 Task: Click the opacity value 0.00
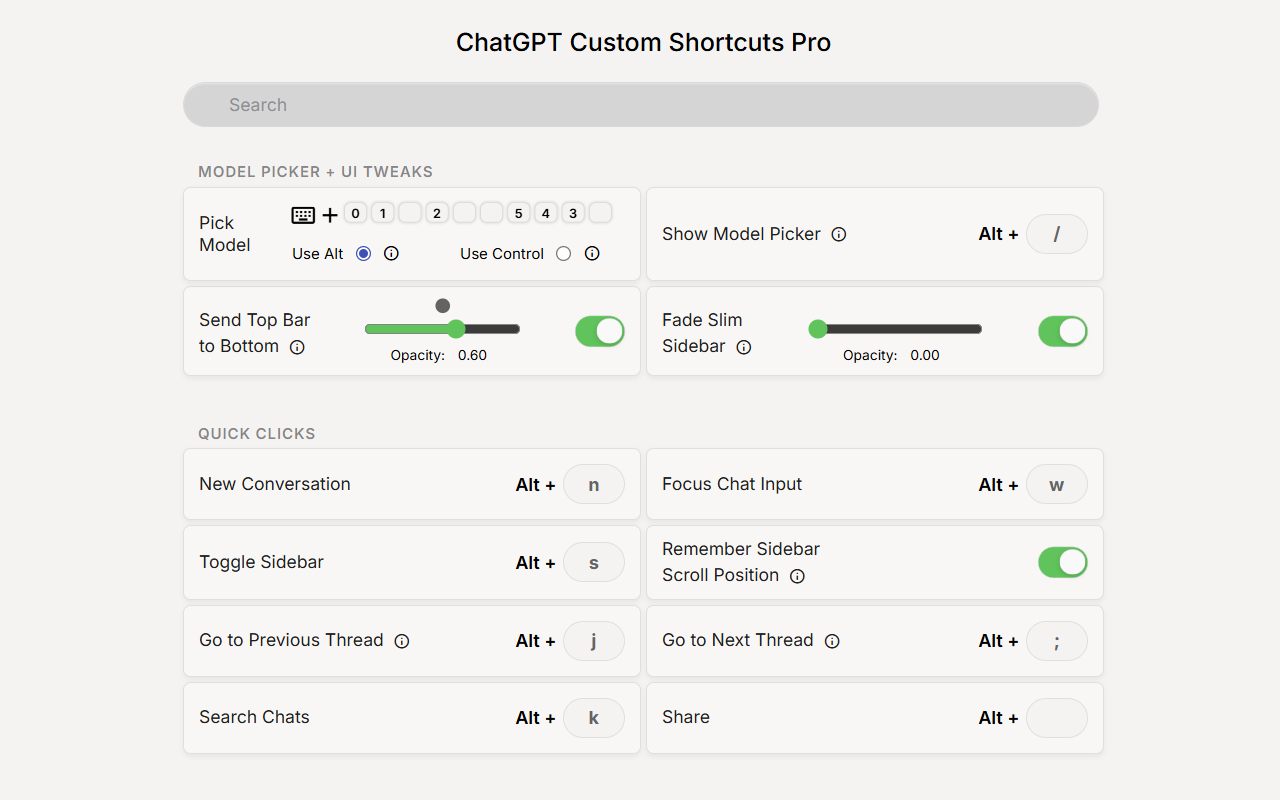point(925,355)
